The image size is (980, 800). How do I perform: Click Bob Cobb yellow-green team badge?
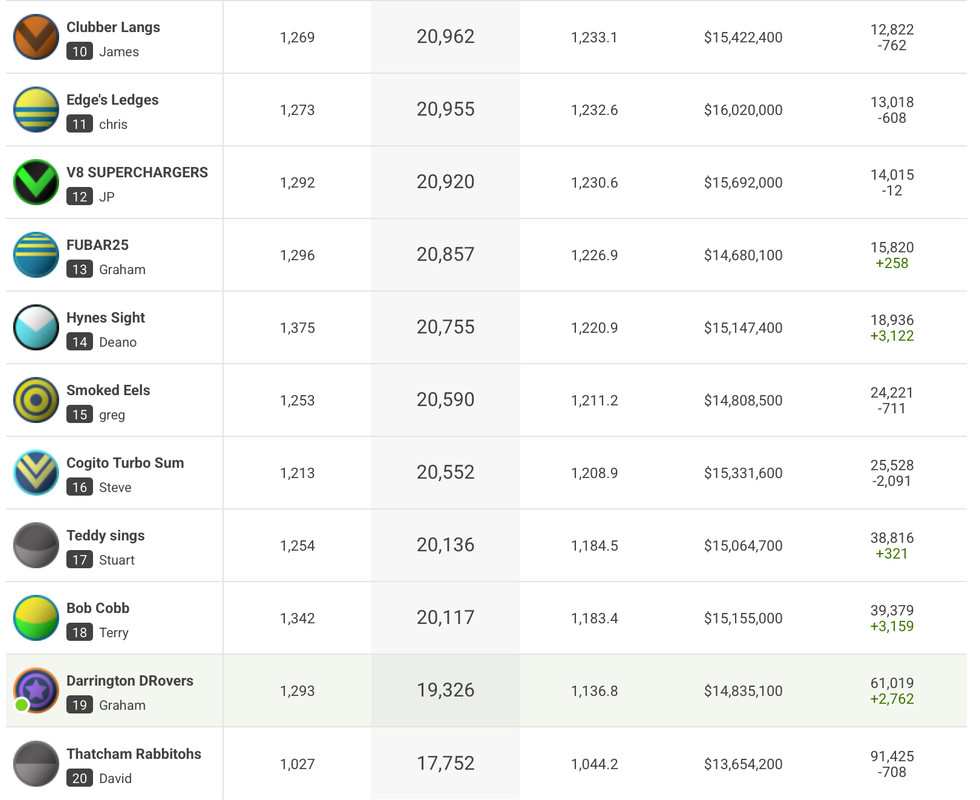36,618
